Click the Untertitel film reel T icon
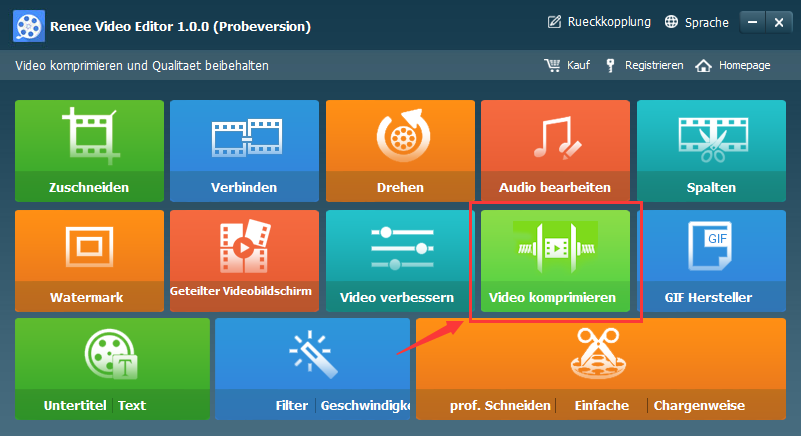This screenshot has height=436, width=801. click(111, 354)
